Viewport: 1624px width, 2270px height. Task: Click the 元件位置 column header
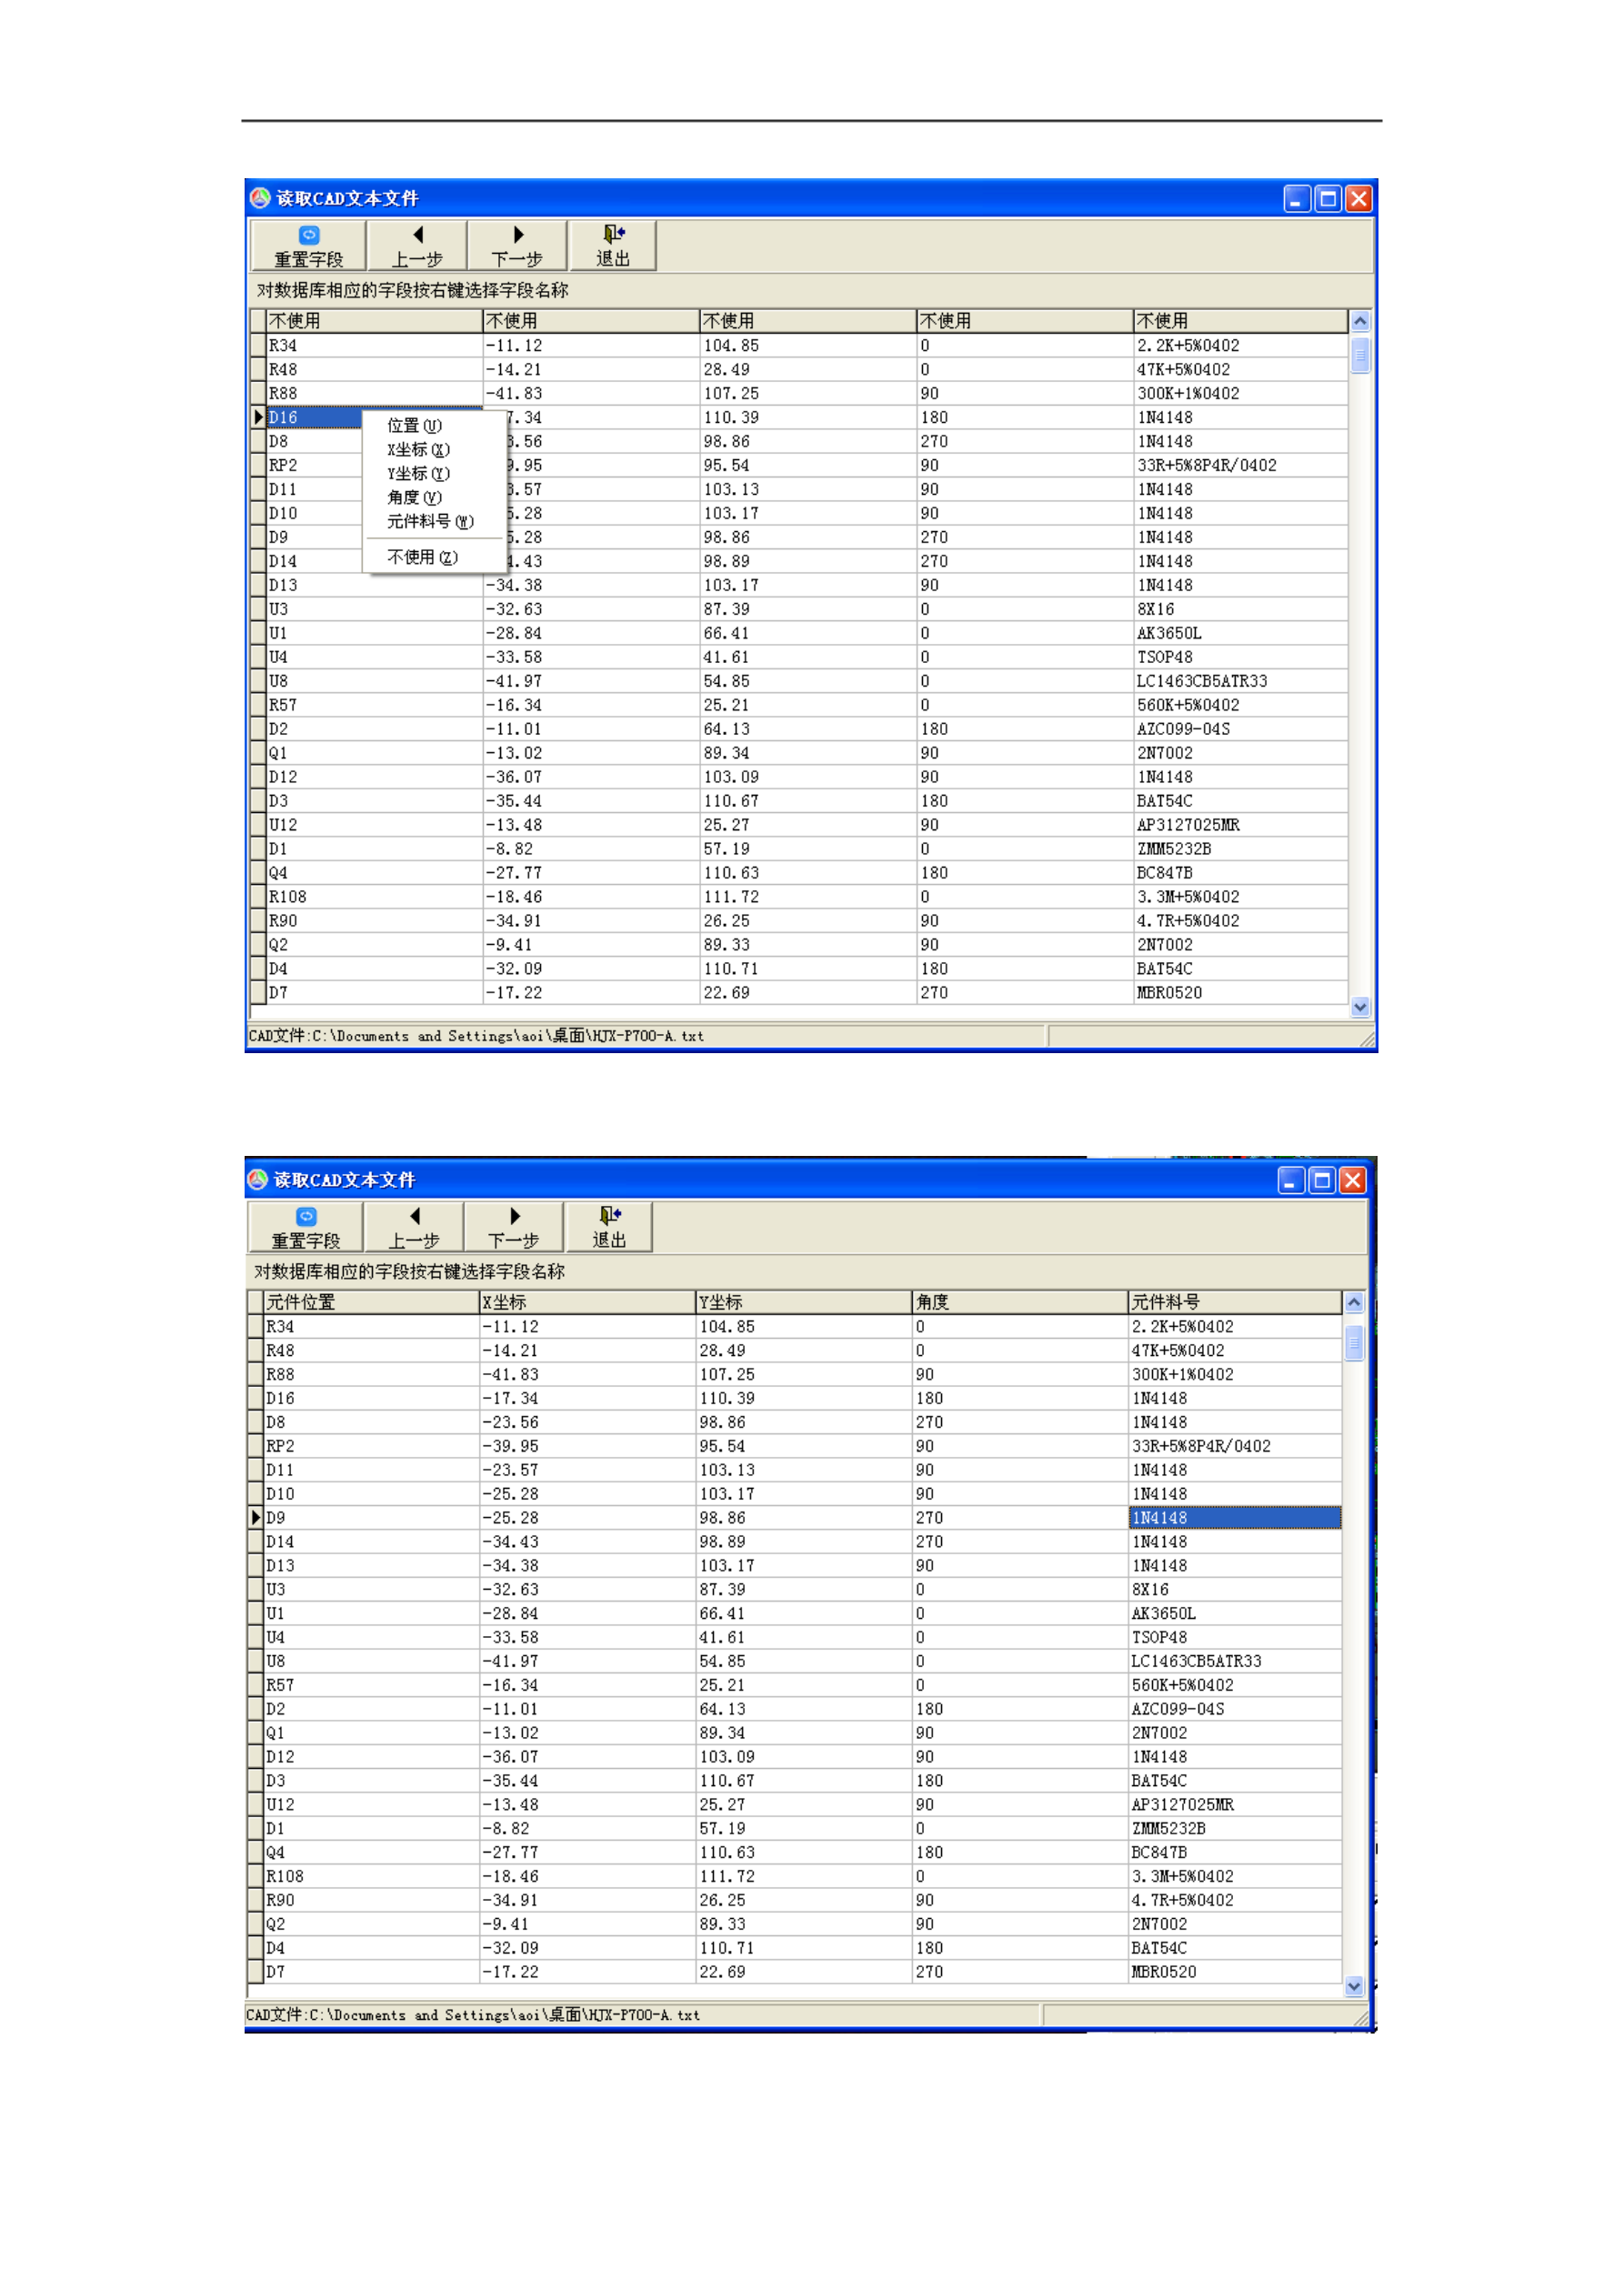click(371, 1302)
